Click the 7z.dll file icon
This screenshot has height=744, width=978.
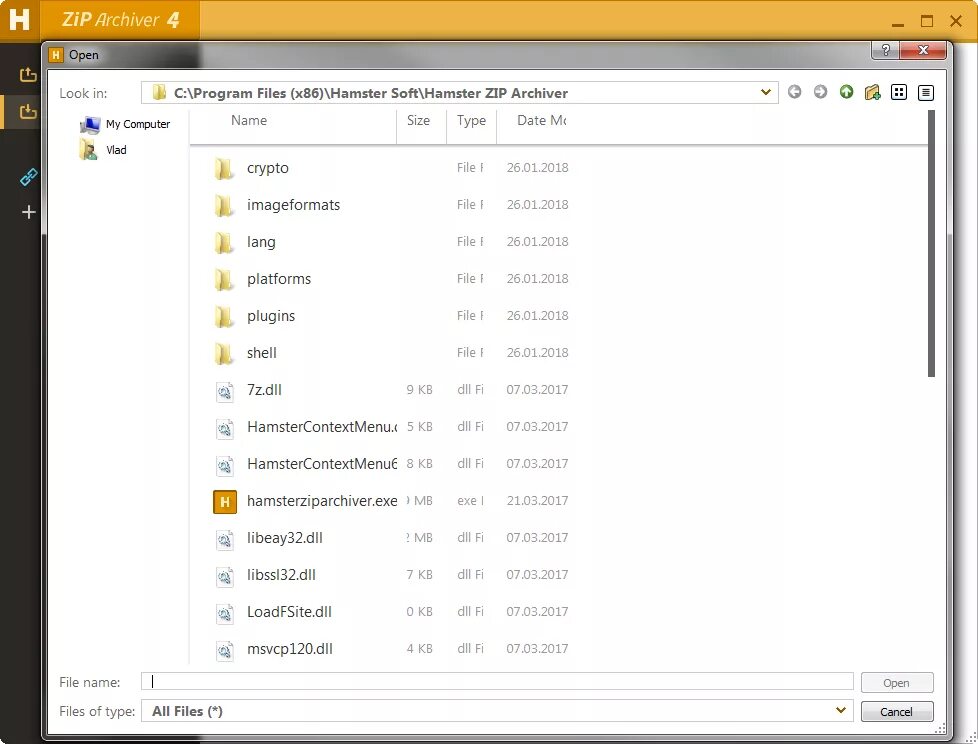pos(225,390)
